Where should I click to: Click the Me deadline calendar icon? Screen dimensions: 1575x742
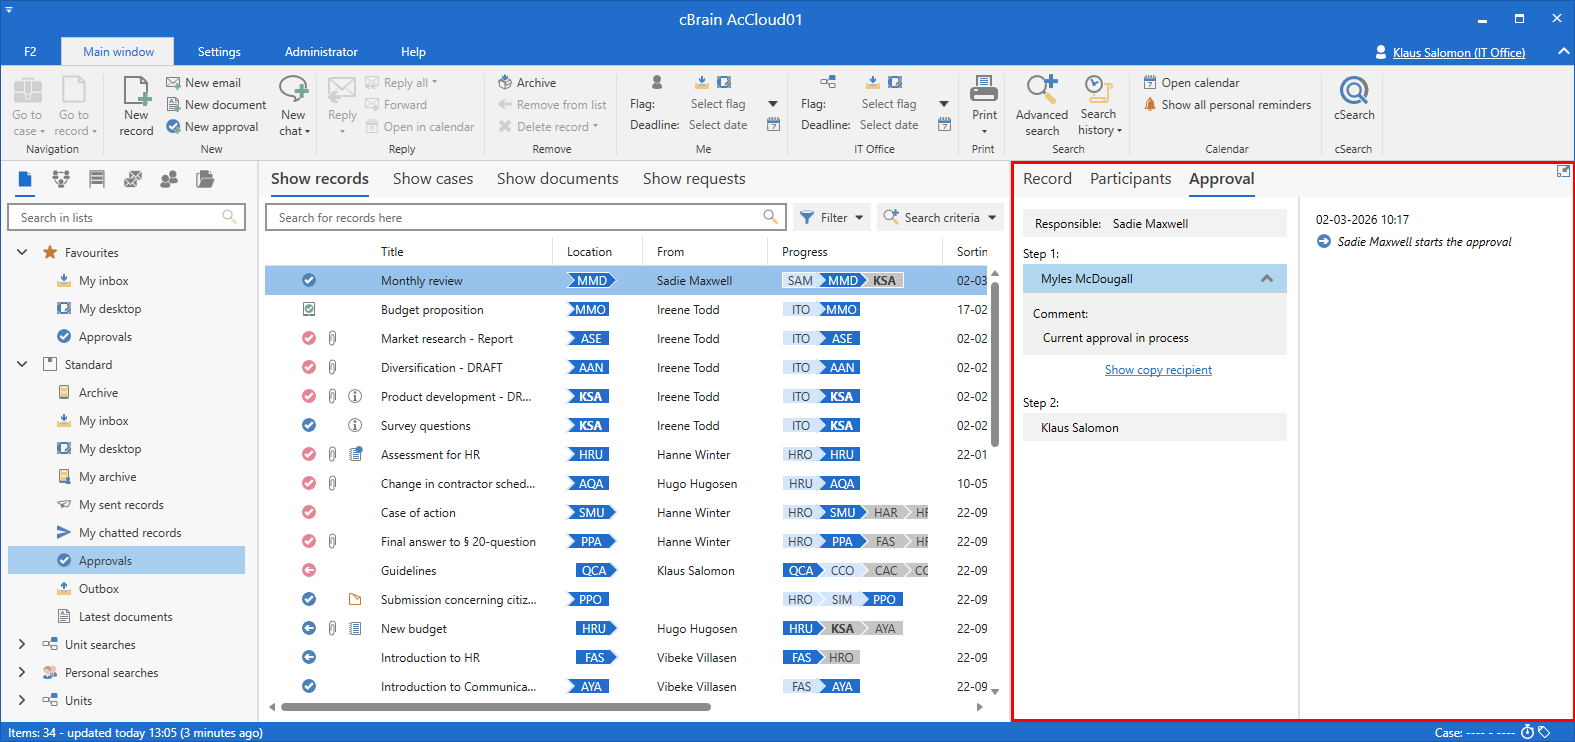tap(773, 125)
